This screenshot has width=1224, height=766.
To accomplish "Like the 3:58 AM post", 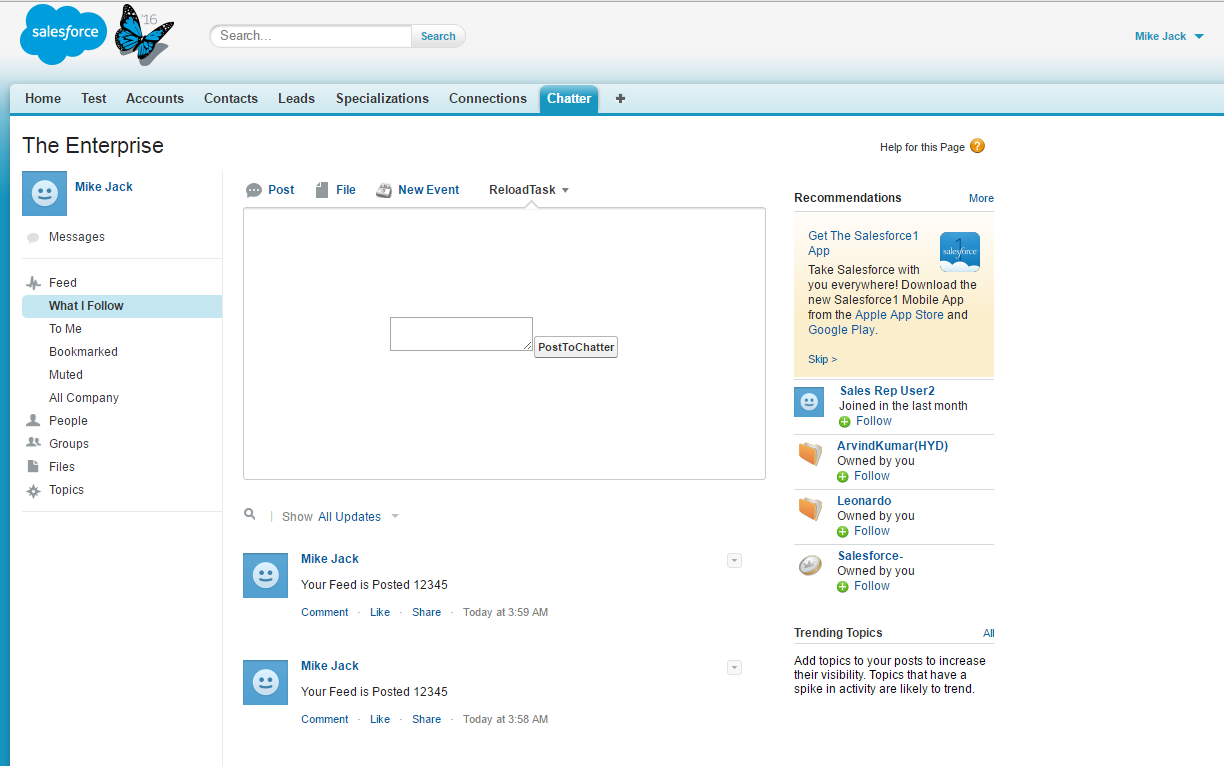I will [x=380, y=719].
